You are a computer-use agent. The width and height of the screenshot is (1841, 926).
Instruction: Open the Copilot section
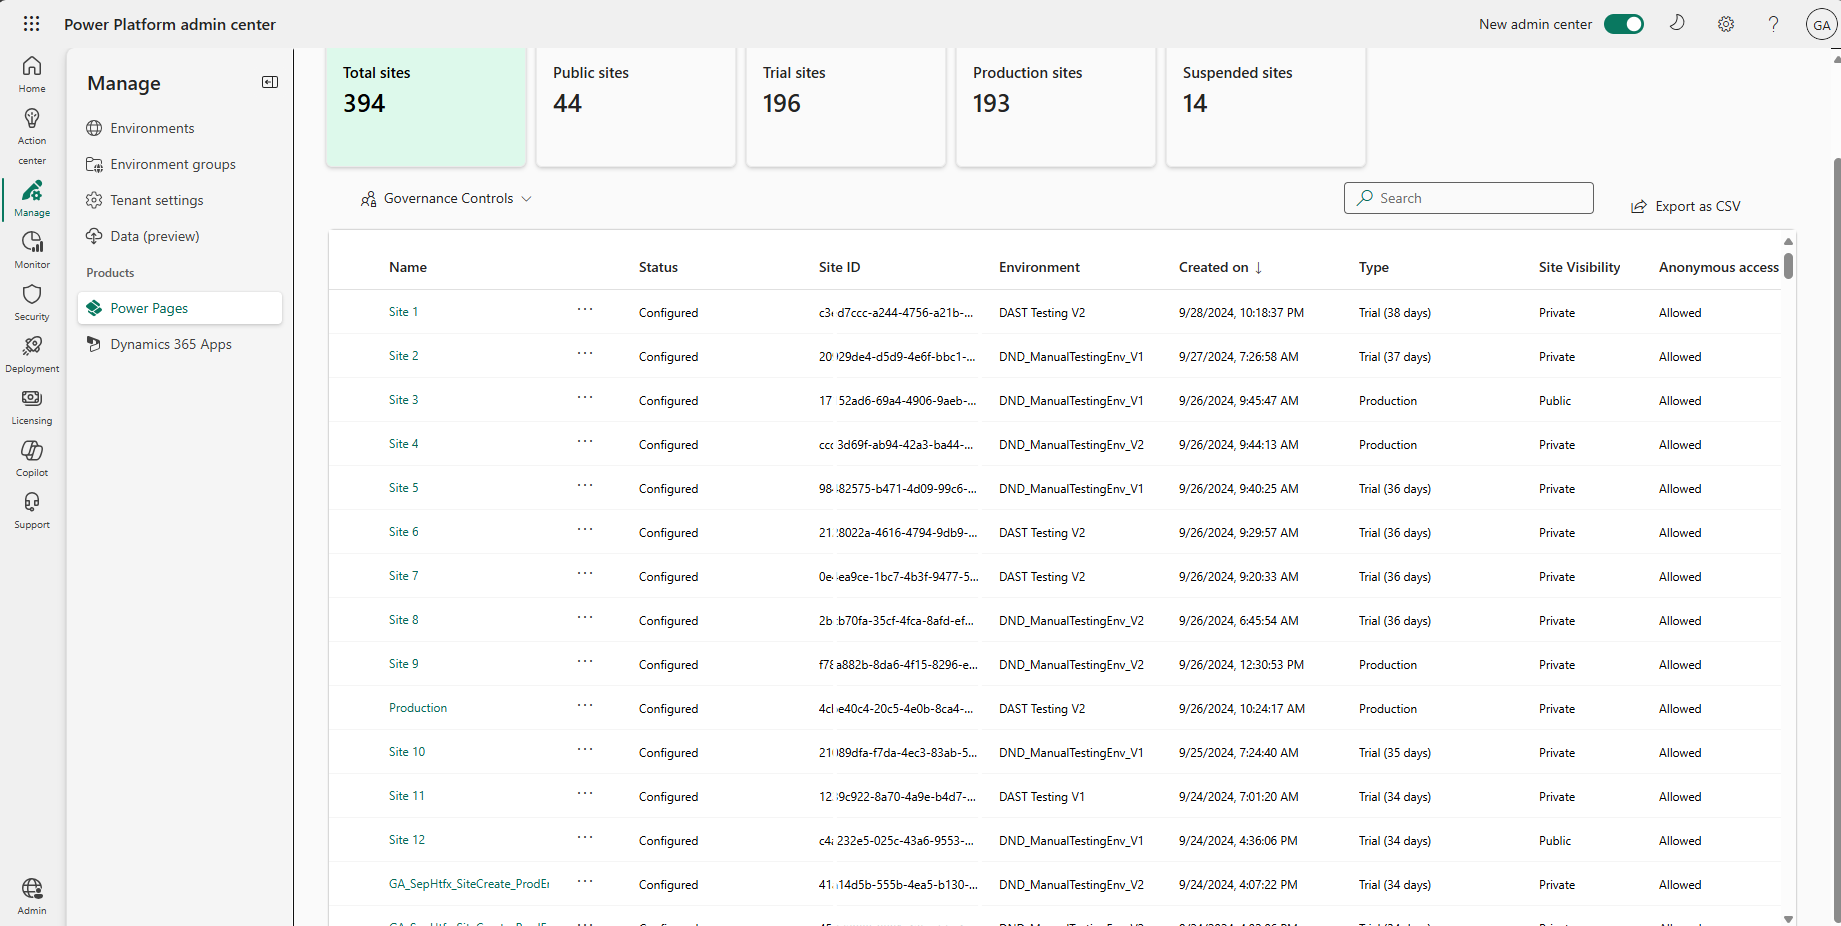31,455
